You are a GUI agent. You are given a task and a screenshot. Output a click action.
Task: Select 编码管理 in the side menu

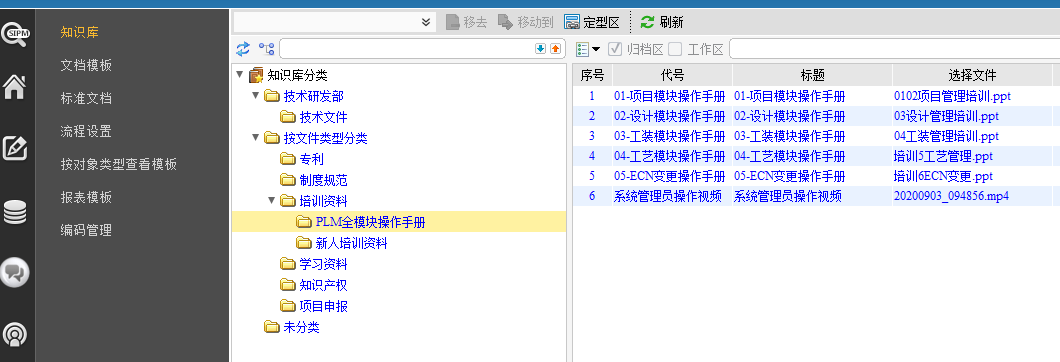coord(86,231)
